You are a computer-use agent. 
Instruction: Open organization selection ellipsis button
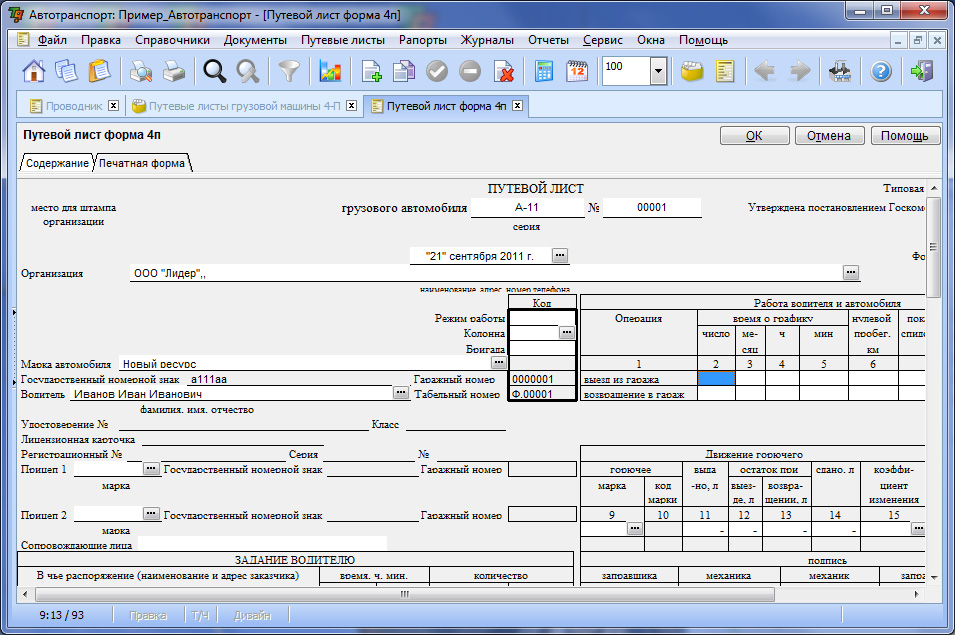pyautogui.click(x=851, y=272)
